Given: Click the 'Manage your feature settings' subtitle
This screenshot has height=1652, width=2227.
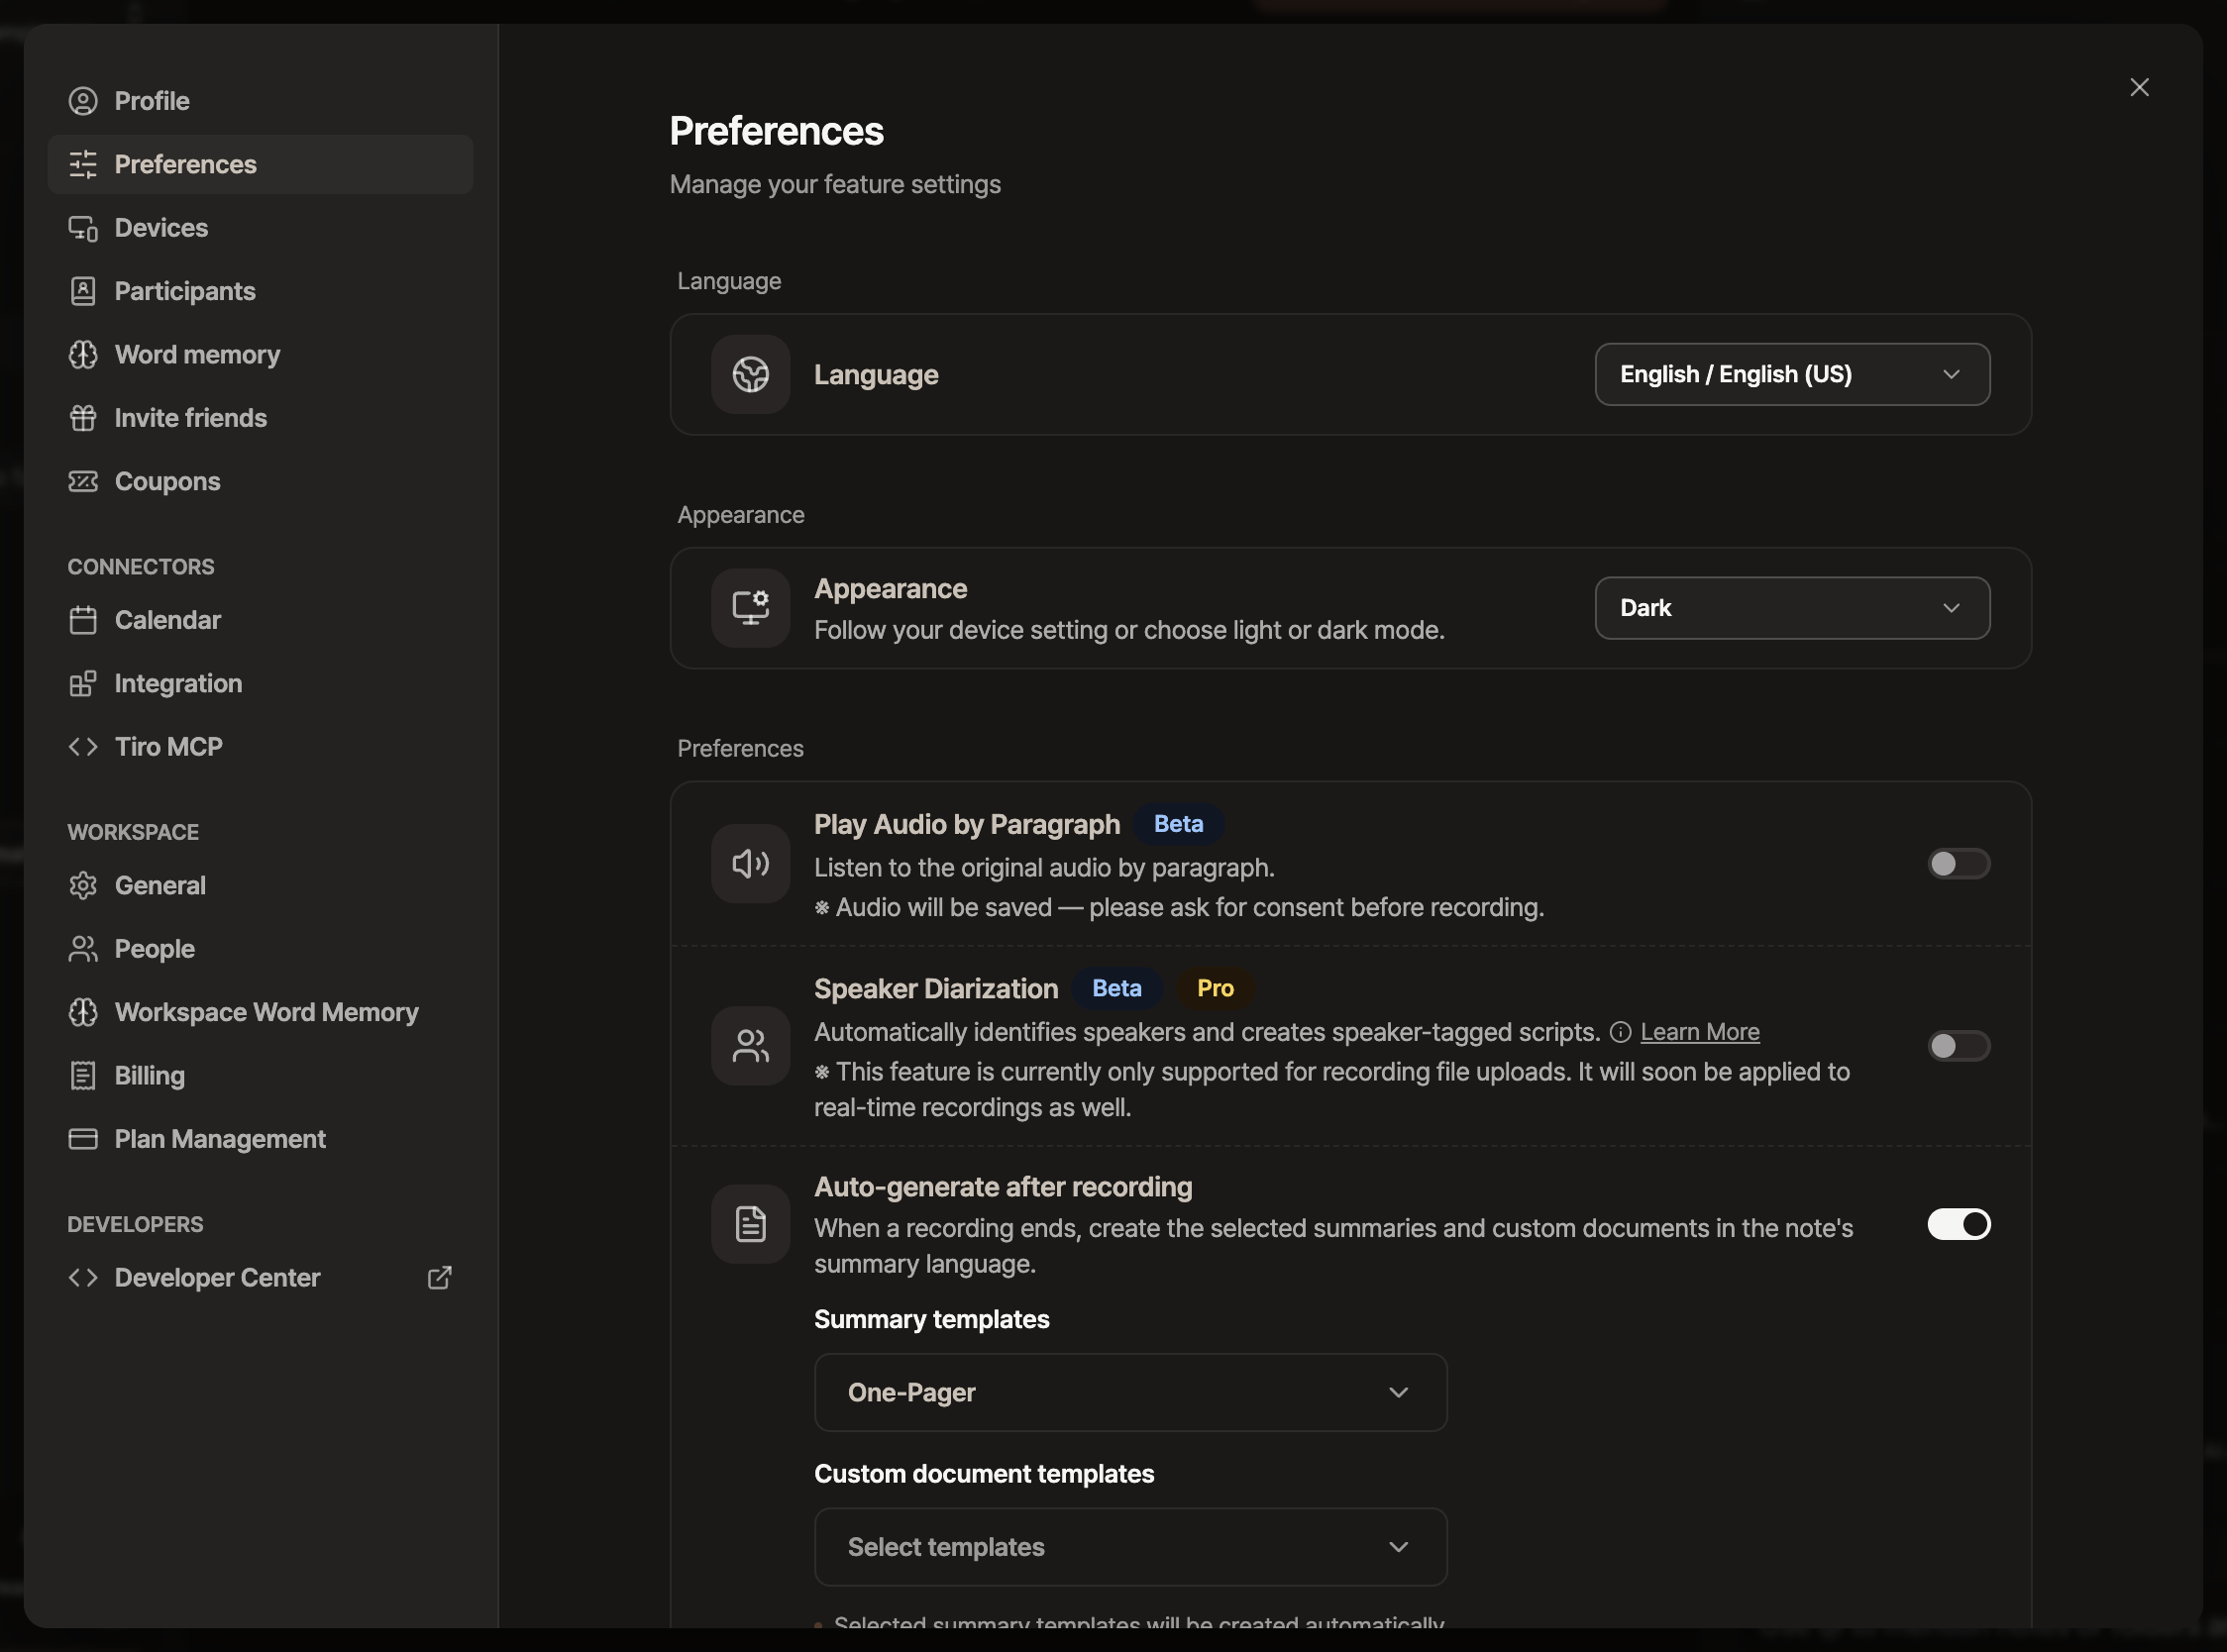Looking at the screenshot, I should click(835, 184).
